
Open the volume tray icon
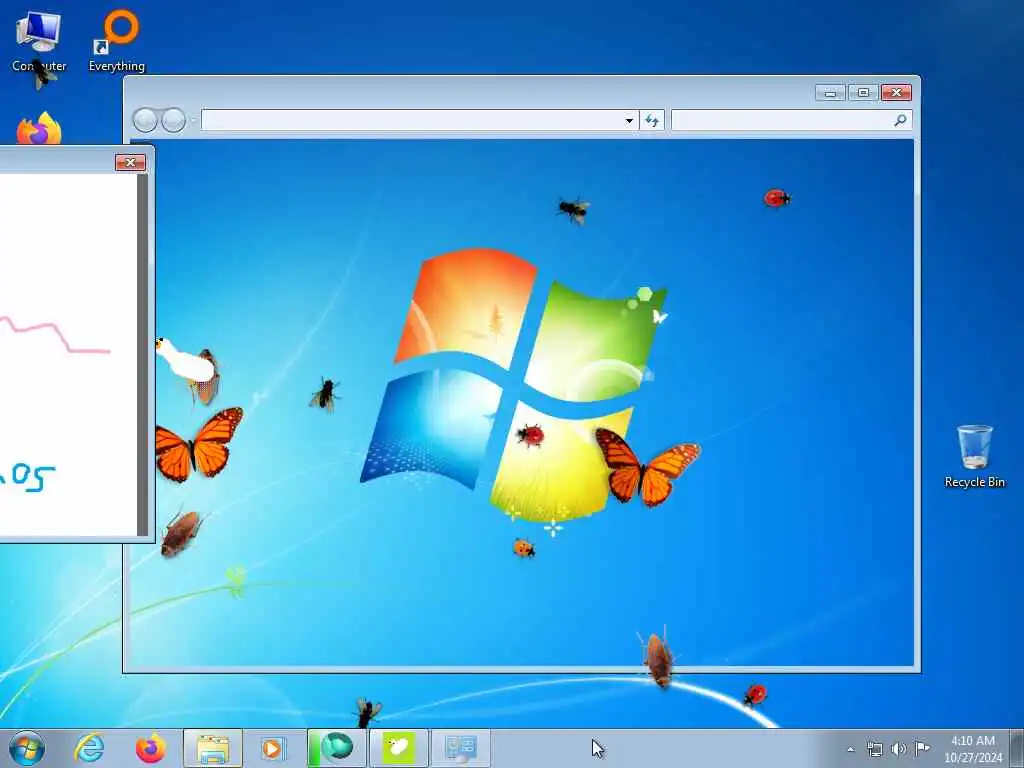pos(899,749)
